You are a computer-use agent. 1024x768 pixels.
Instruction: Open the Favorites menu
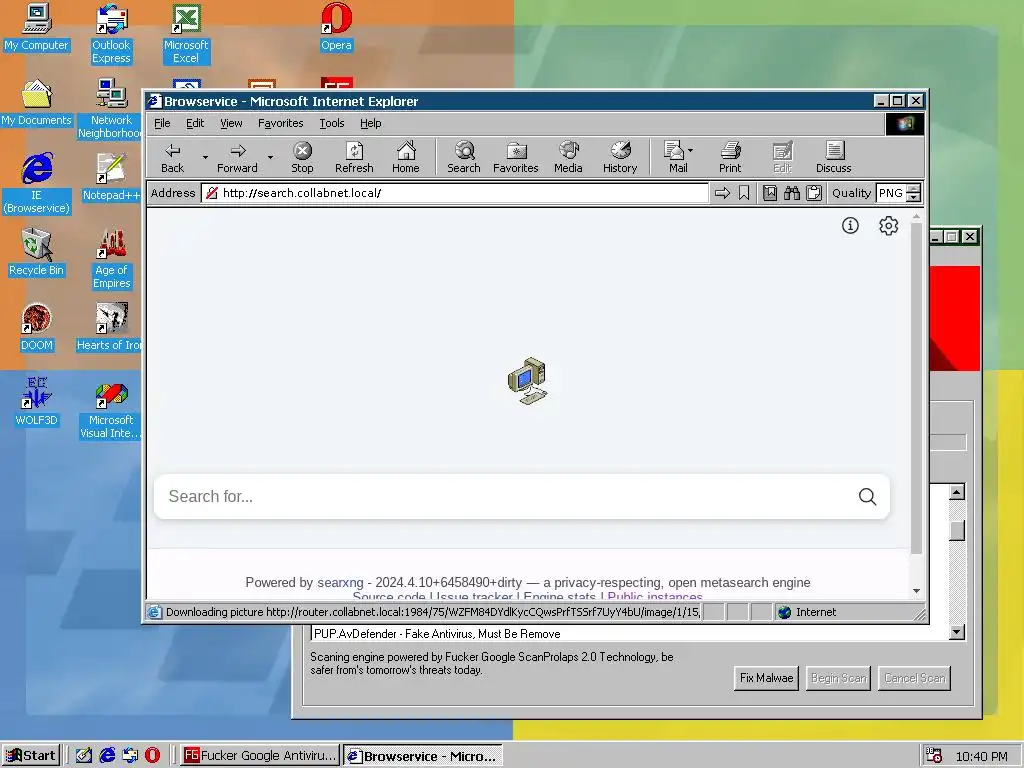point(281,123)
